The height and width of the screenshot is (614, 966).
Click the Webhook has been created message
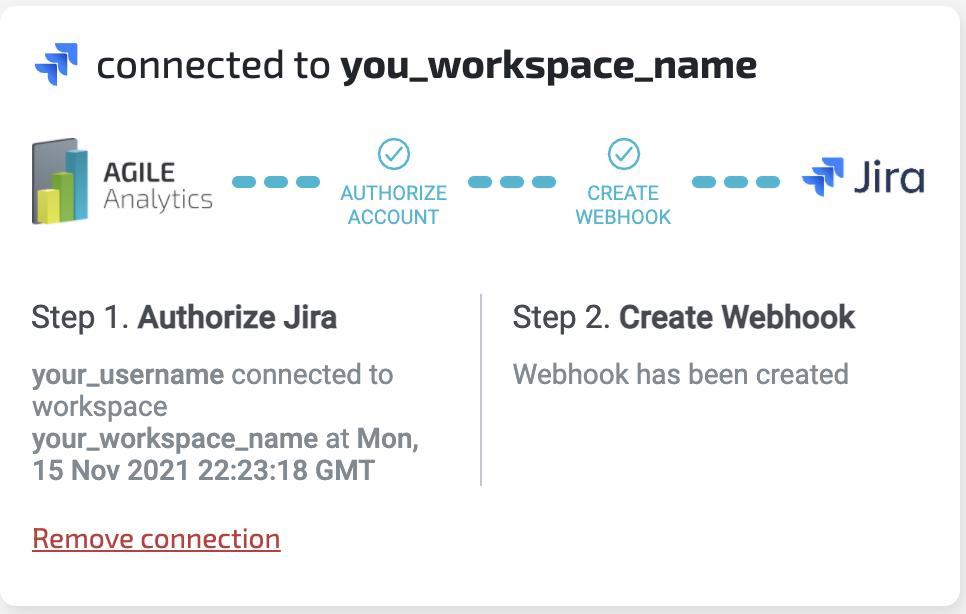[x=680, y=375]
